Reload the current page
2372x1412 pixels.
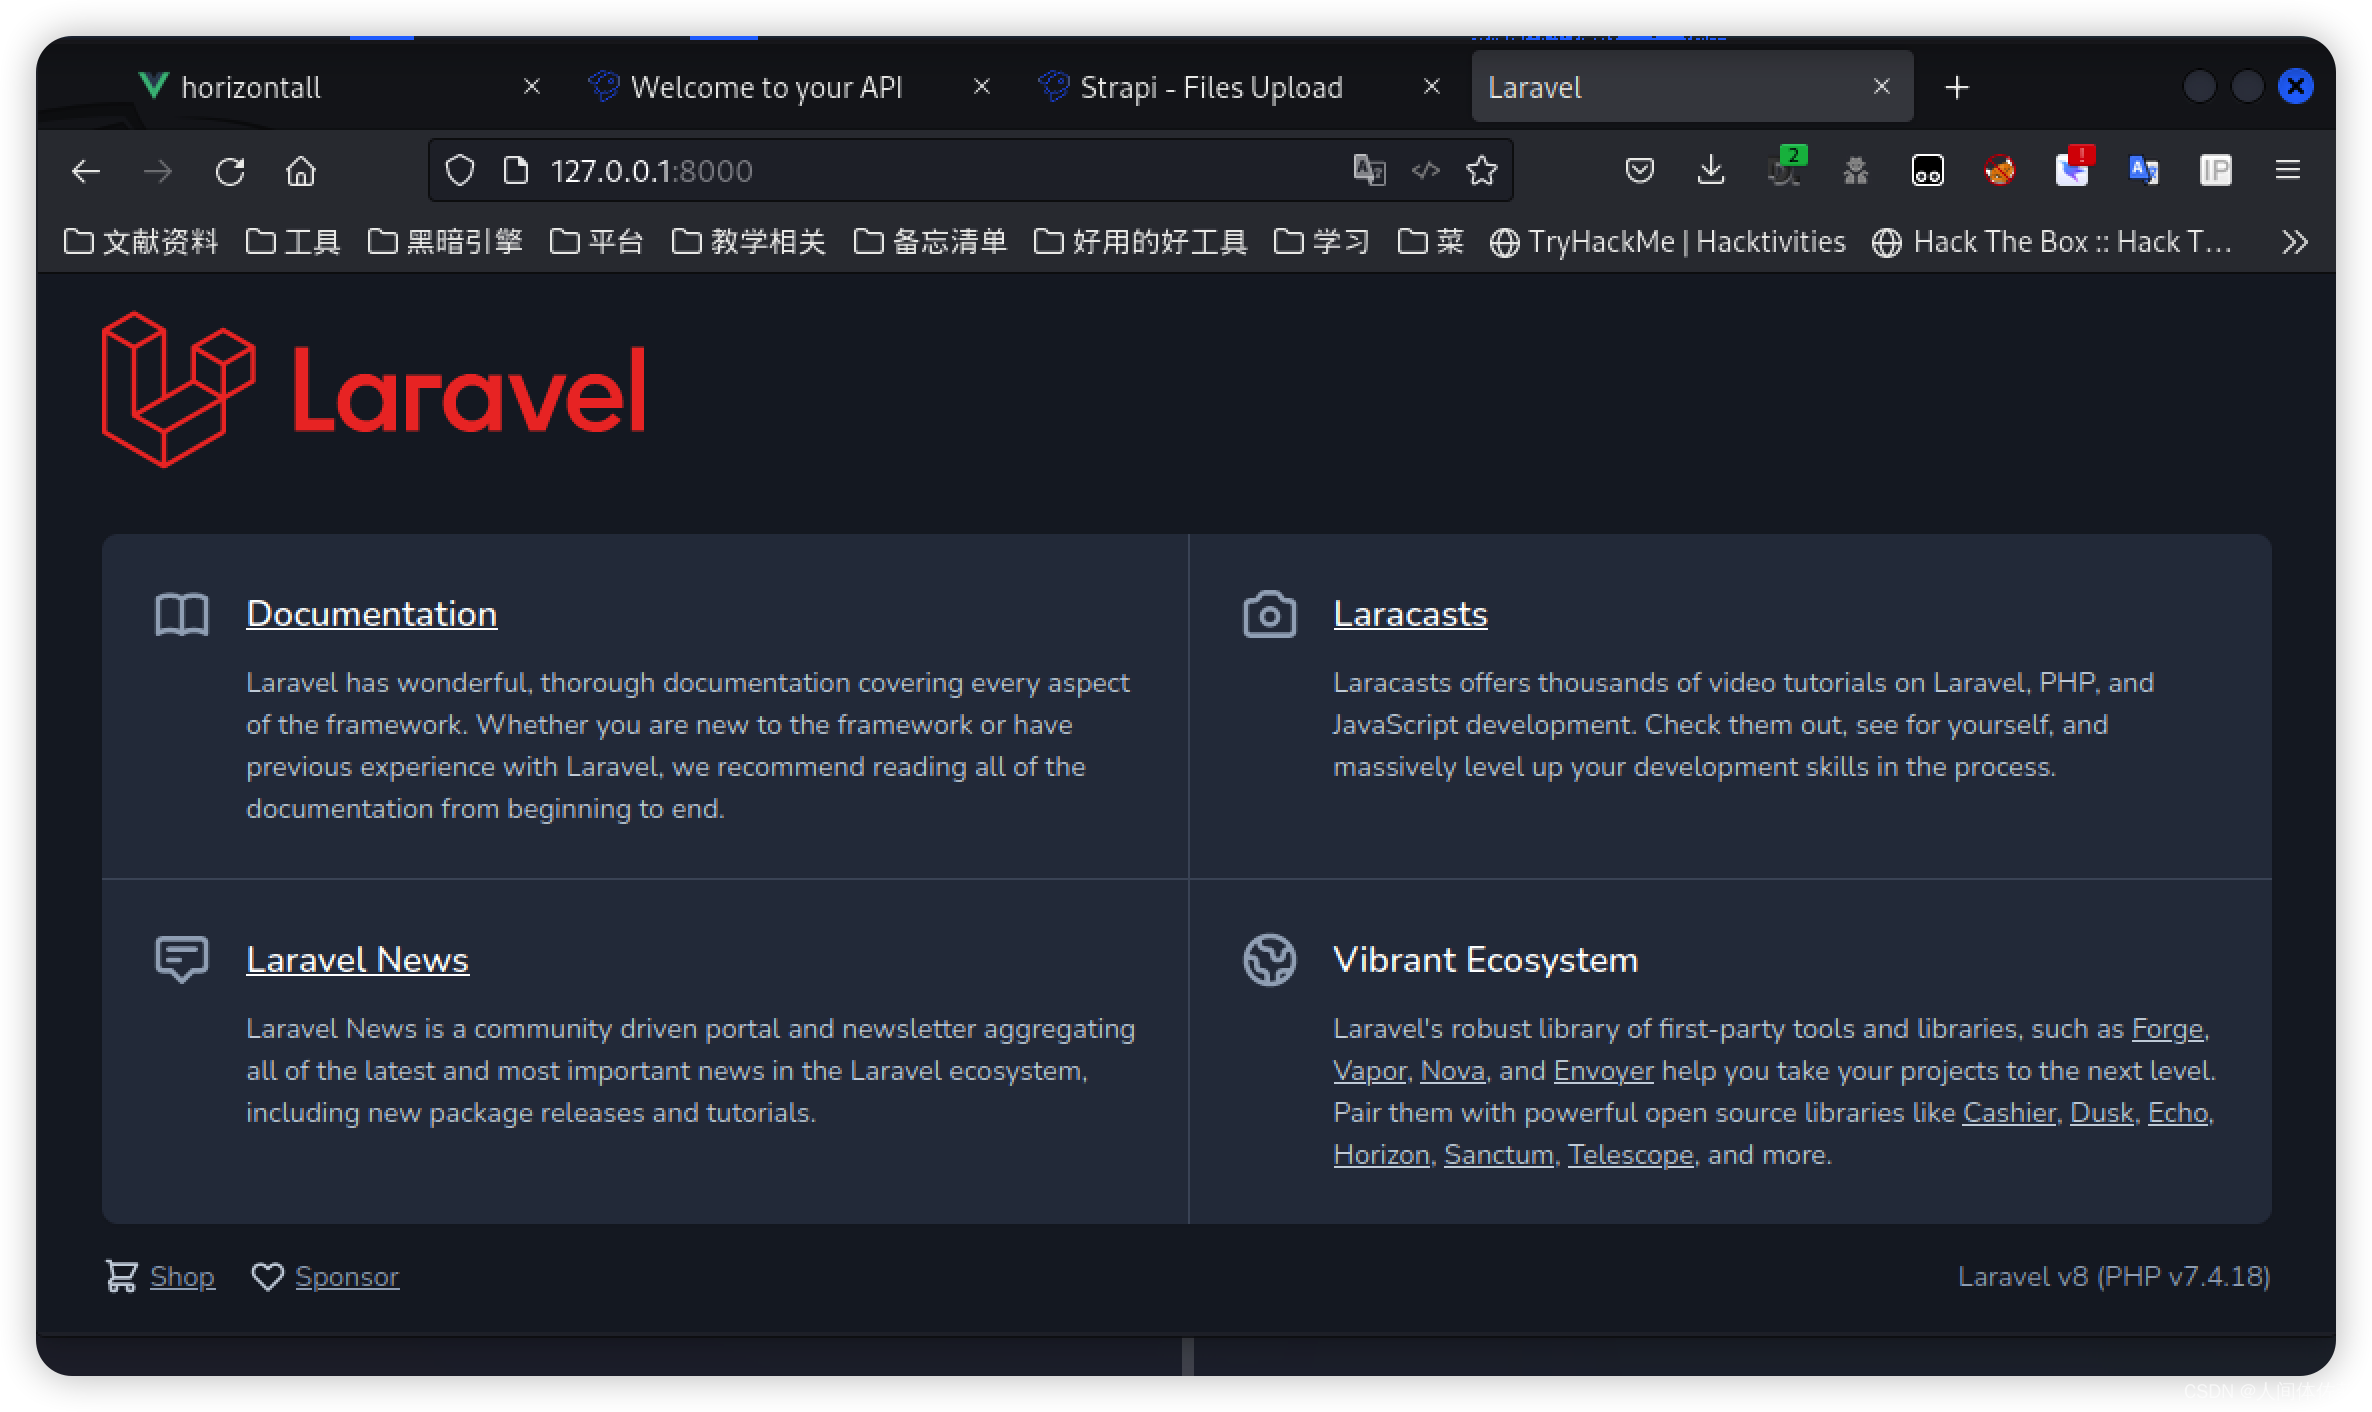(230, 172)
